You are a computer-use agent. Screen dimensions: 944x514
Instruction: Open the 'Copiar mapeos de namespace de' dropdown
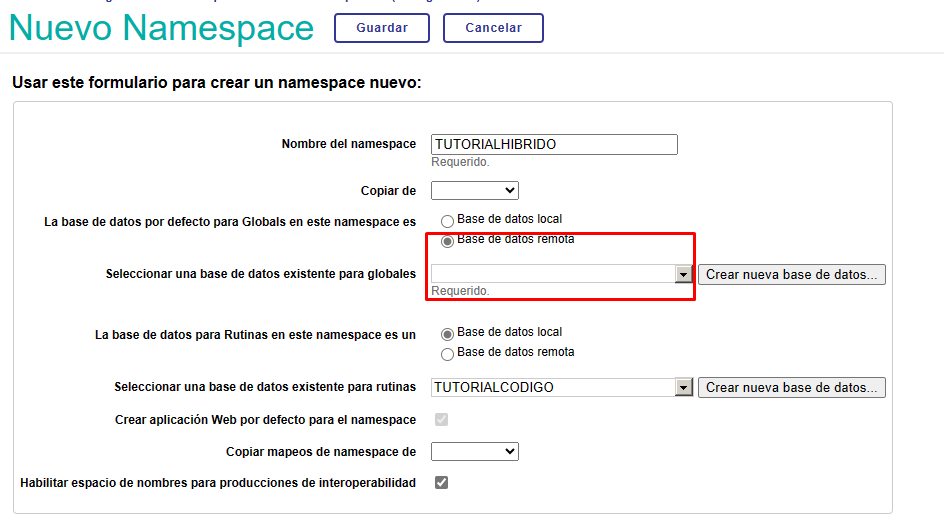click(474, 451)
